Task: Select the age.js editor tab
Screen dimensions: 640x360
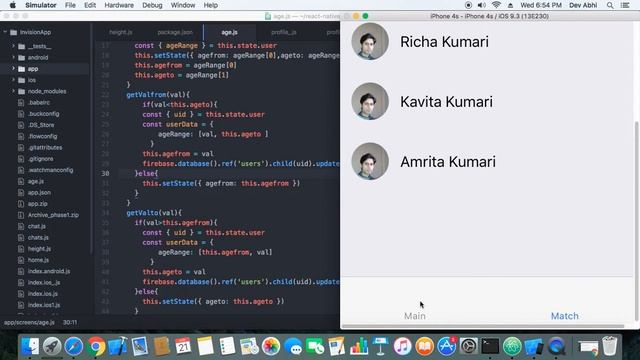Action: tap(229, 32)
